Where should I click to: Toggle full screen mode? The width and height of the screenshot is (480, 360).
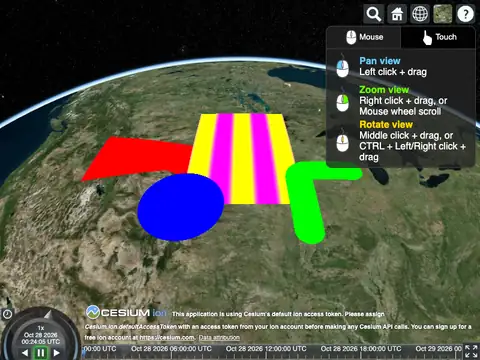tap(471, 352)
